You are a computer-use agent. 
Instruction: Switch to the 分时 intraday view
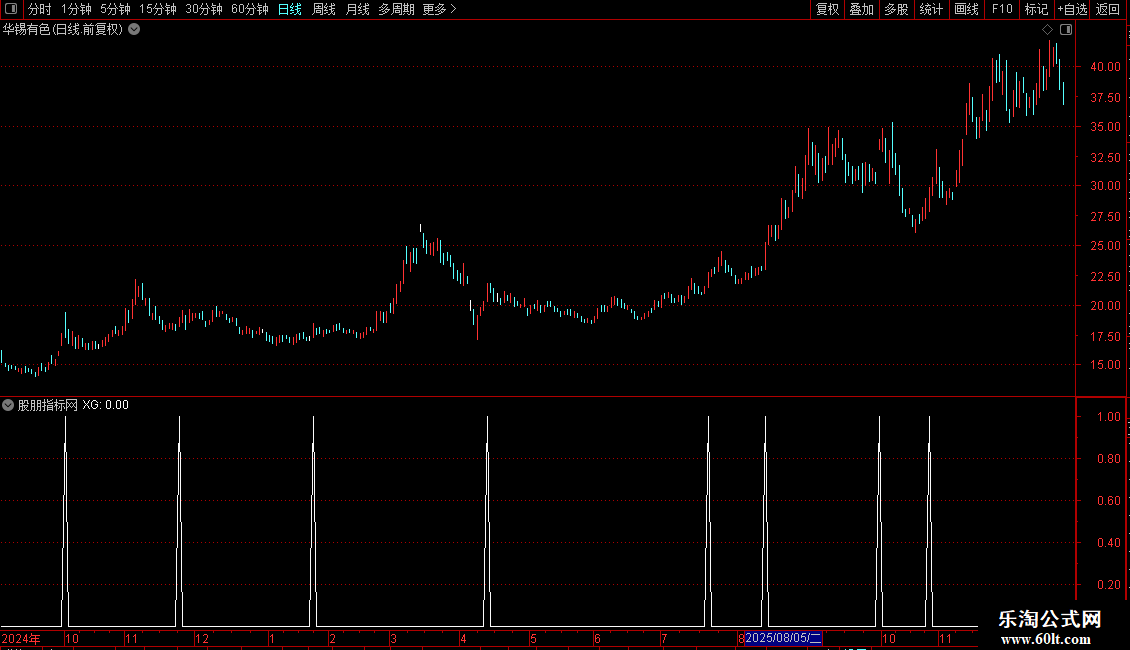40,9
